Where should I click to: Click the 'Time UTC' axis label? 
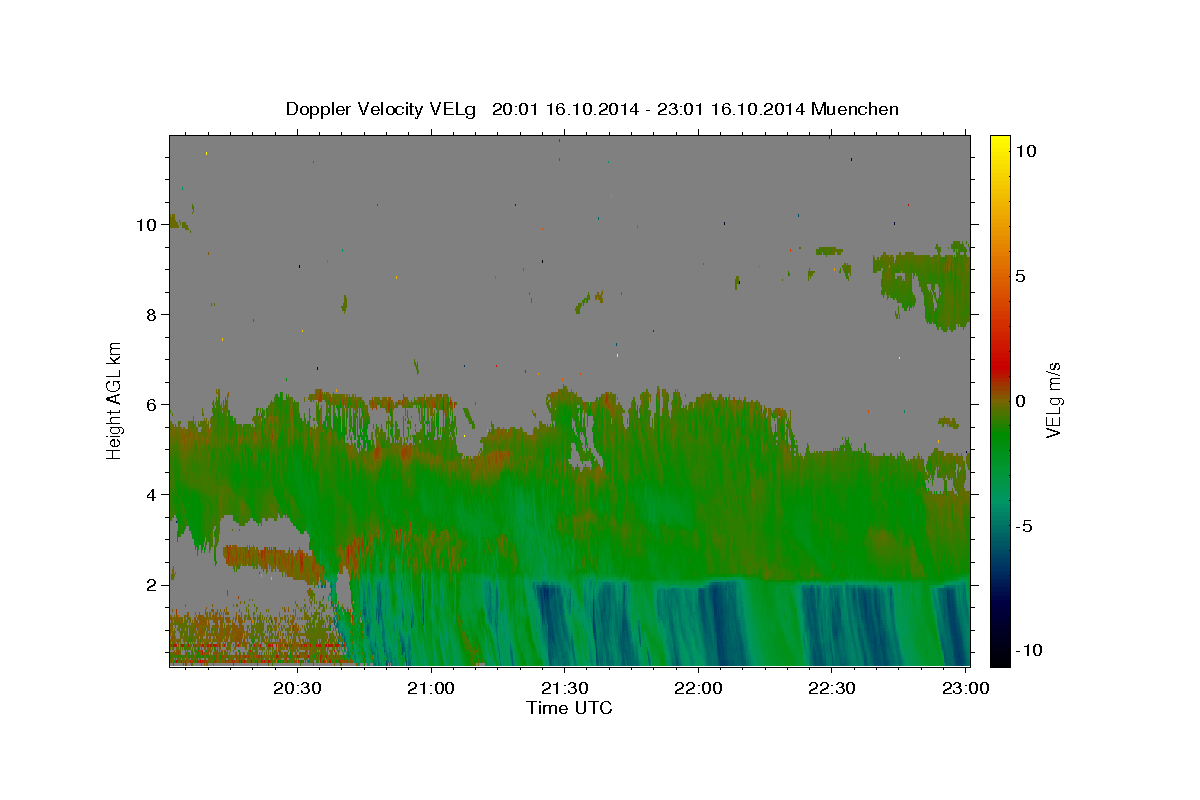point(569,709)
